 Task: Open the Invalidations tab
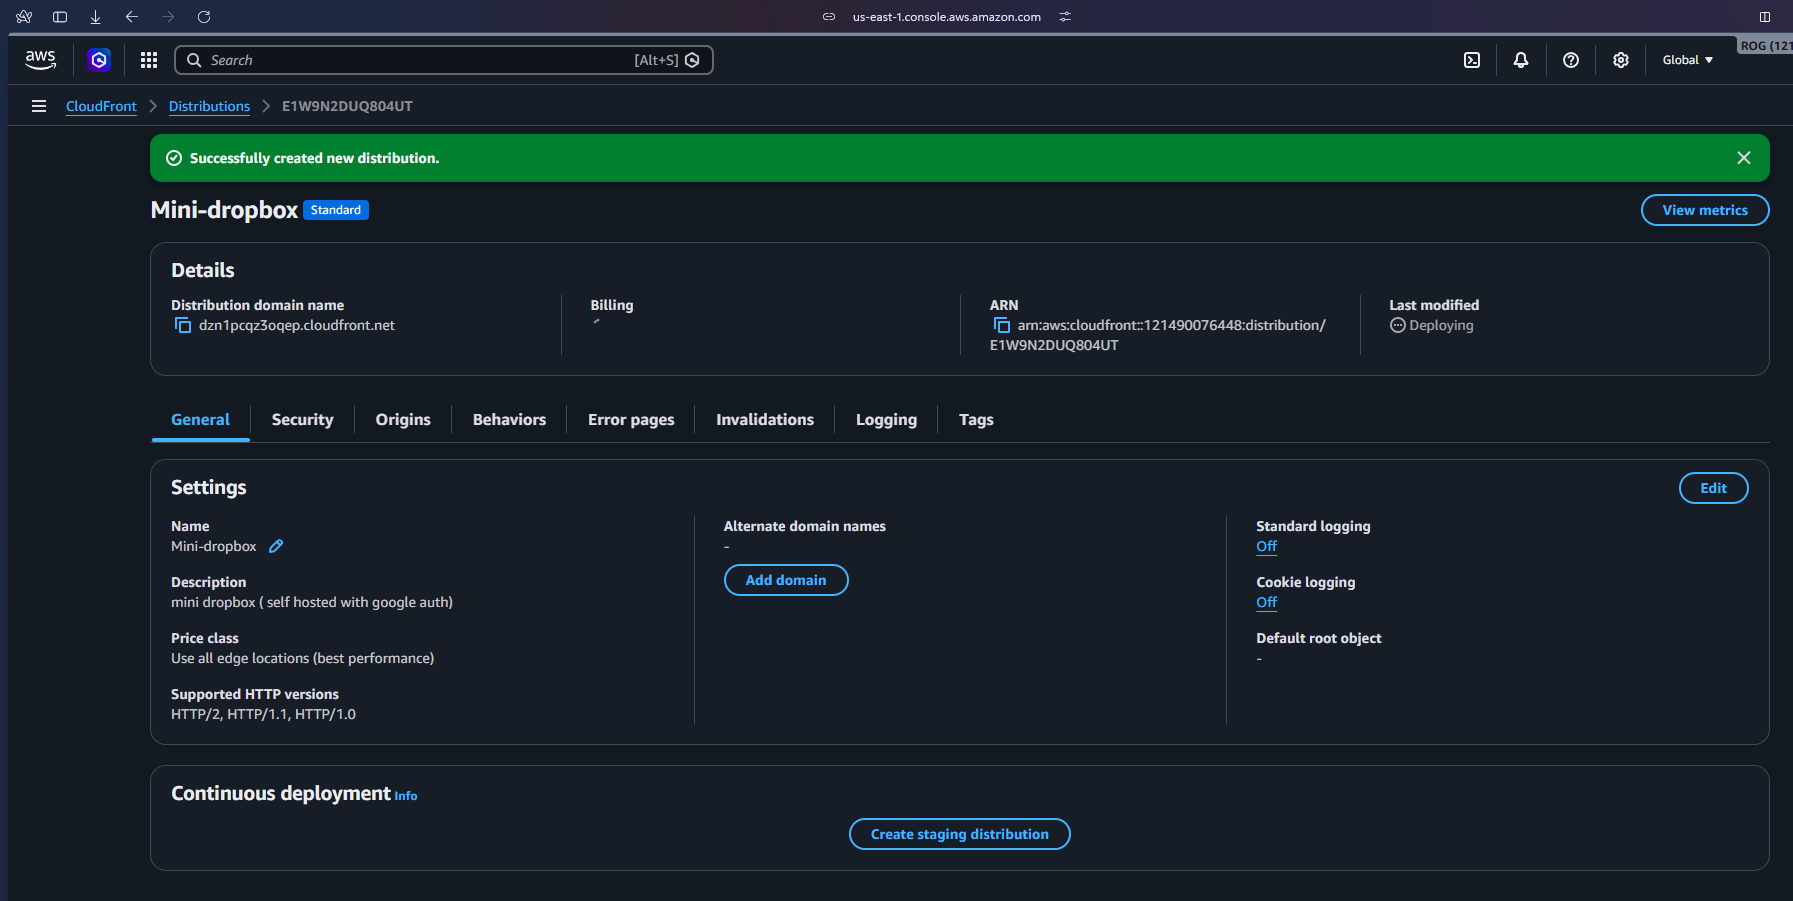click(x=765, y=420)
